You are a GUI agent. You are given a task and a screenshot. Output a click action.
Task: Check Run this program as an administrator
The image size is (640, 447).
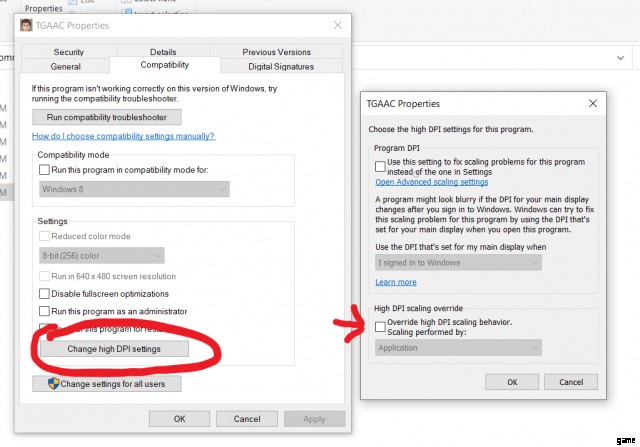tap(44, 311)
